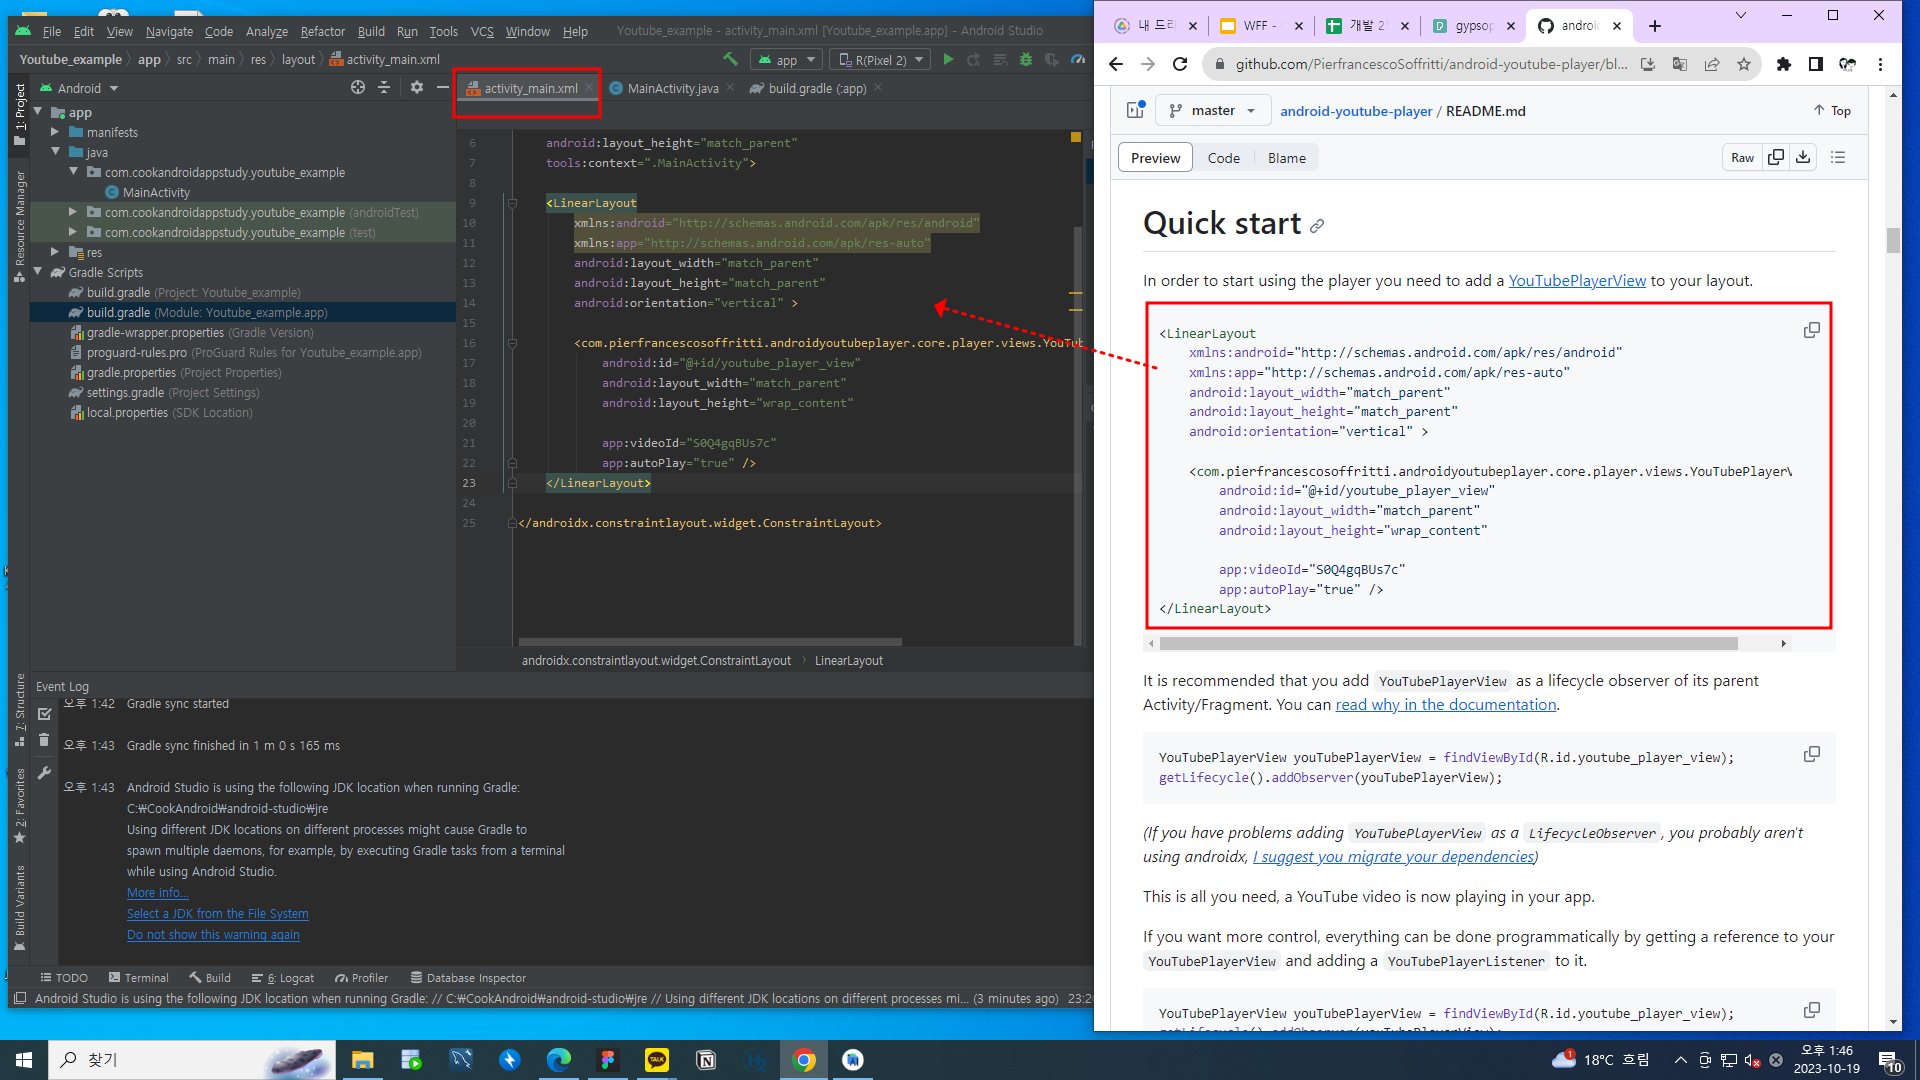
Task: Click Select a JDK from the File System link
Action: tap(217, 914)
